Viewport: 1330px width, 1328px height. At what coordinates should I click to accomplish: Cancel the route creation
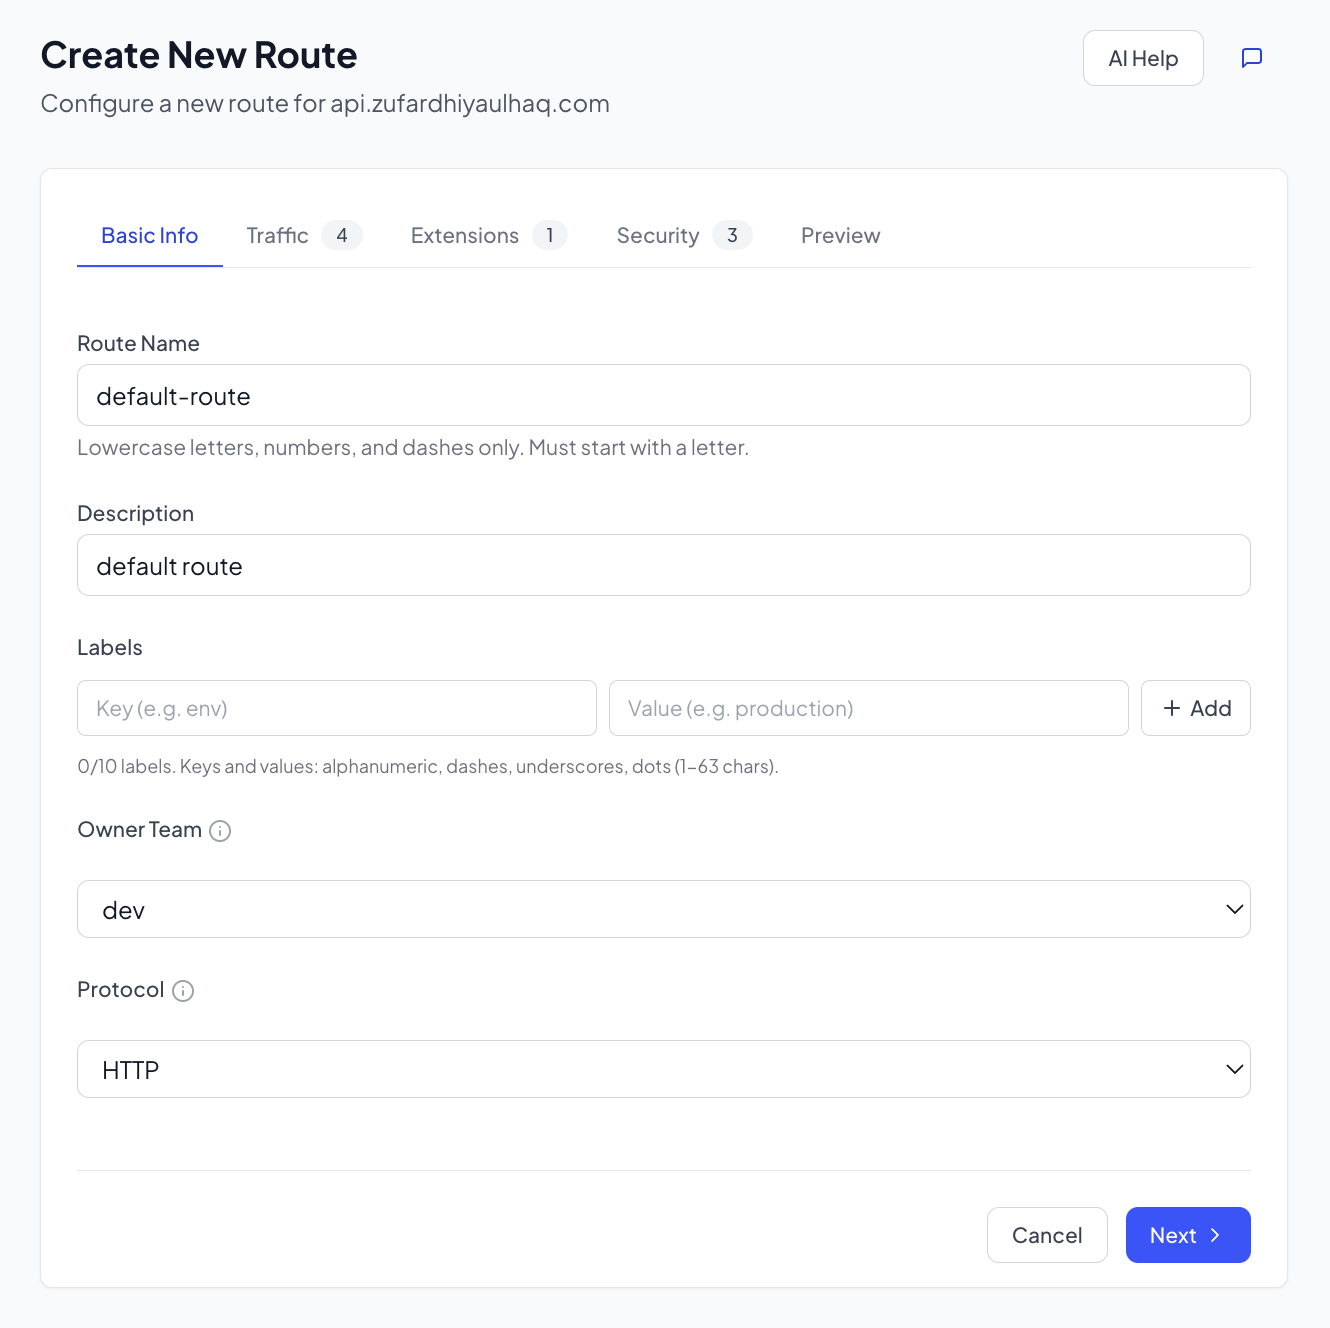click(1046, 1236)
